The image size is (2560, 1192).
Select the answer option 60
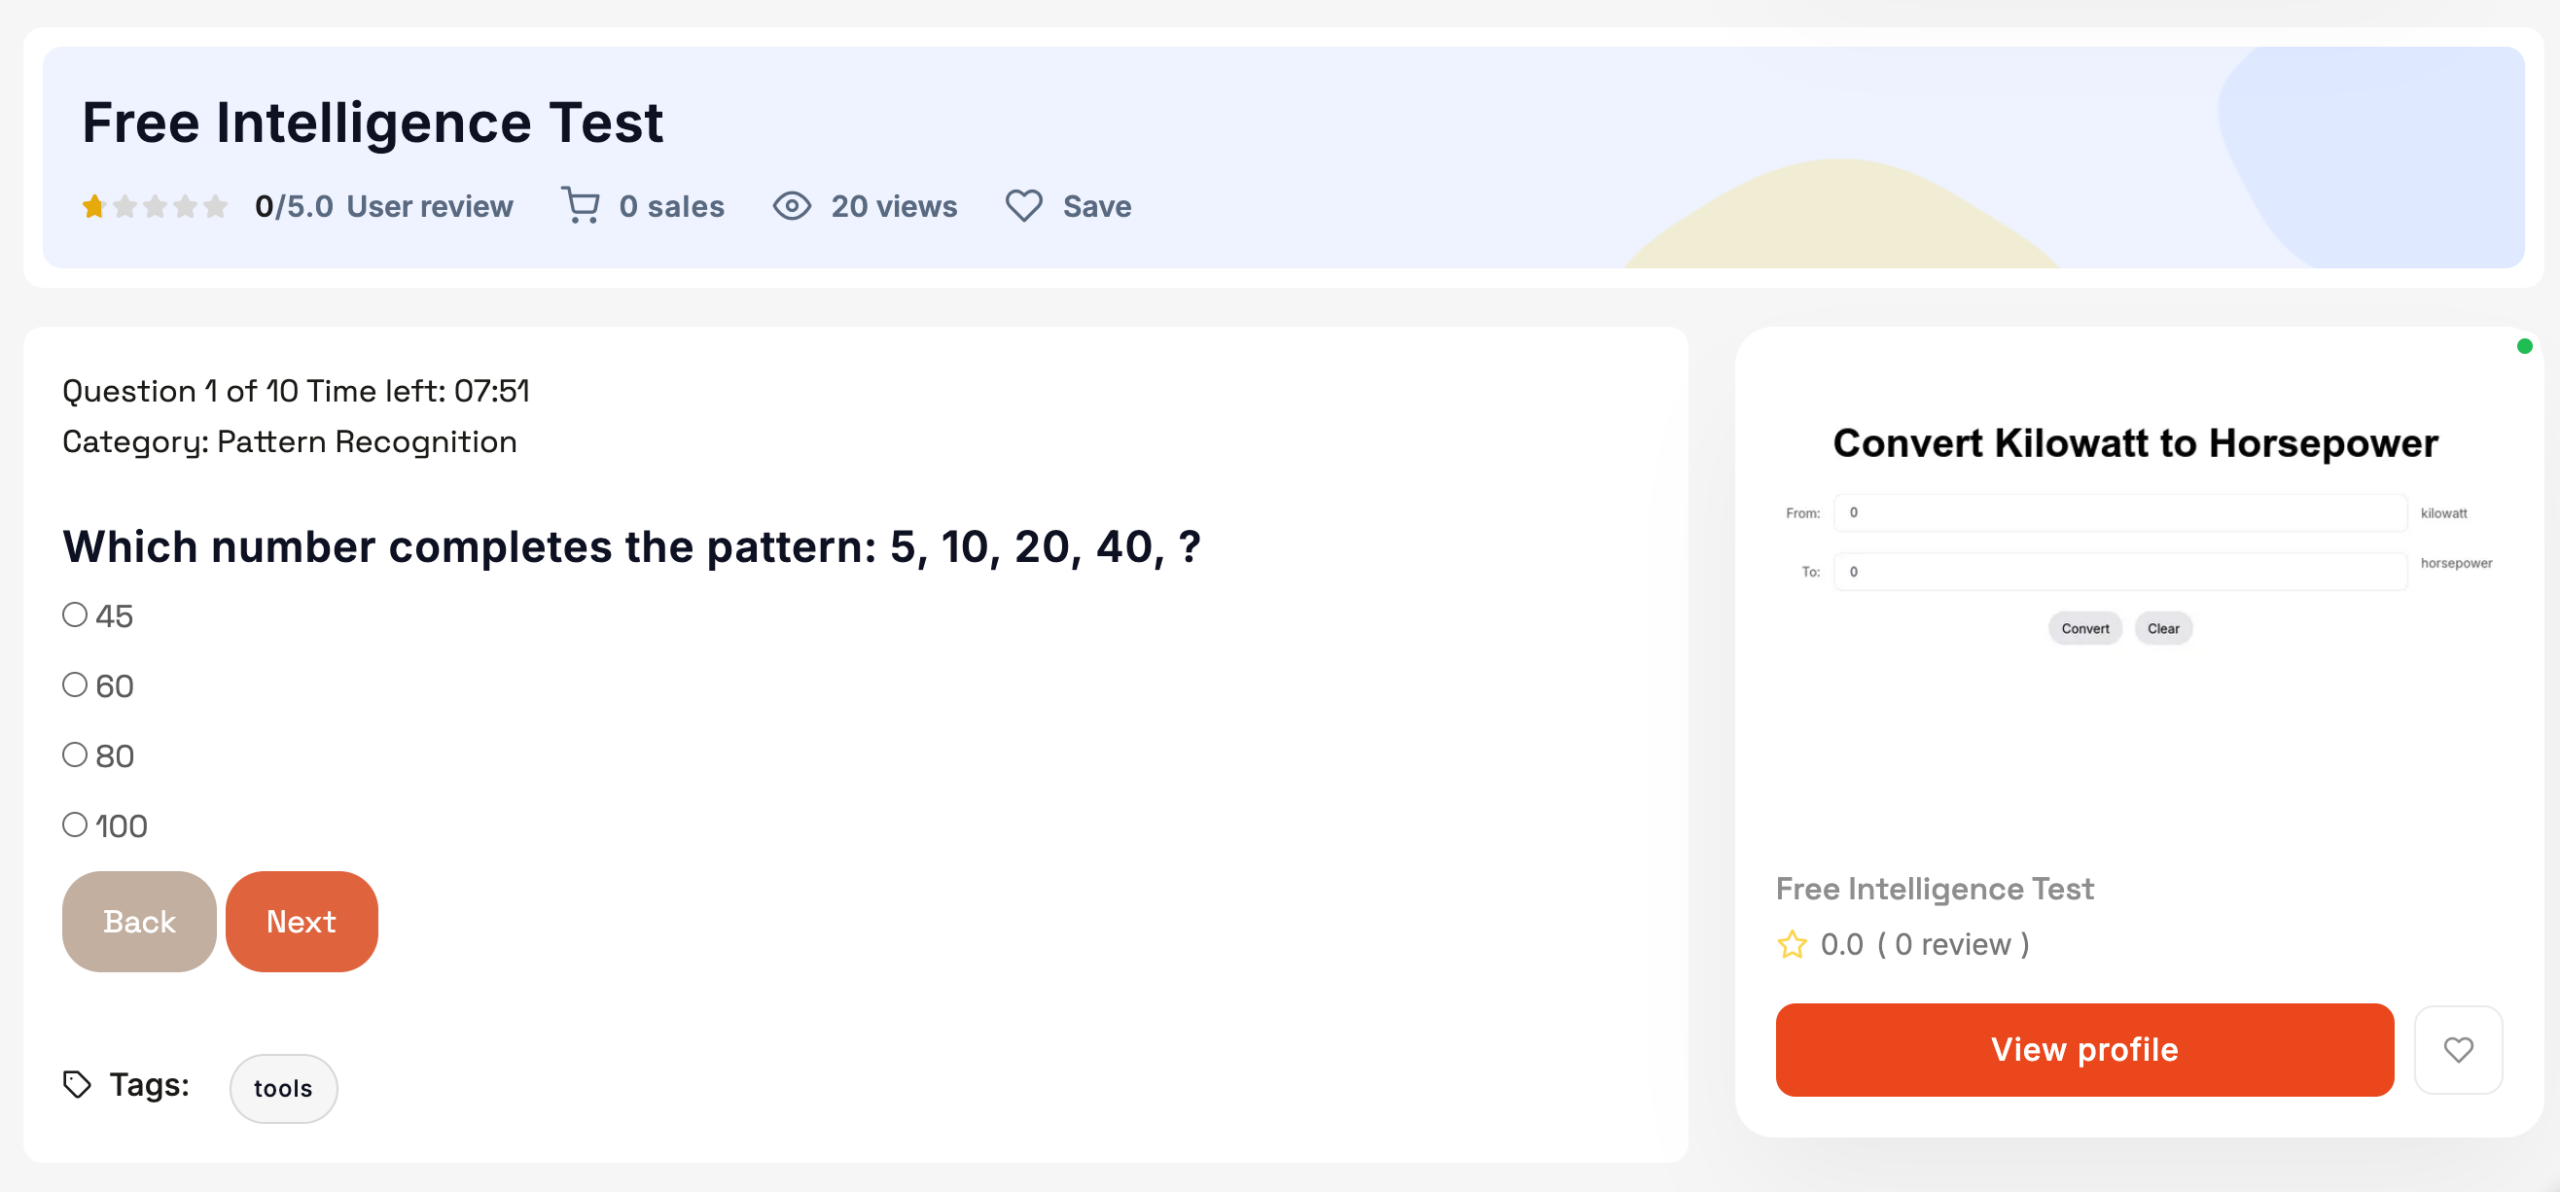75,684
